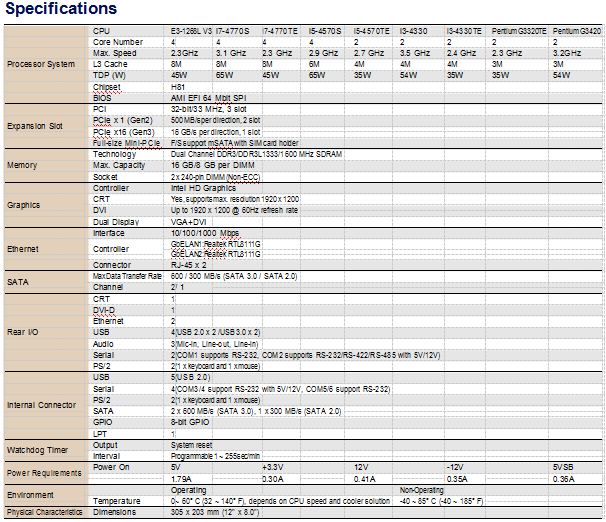Viewport: 606px width, 522px height.
Task: Select the "GbE LAN1: Realtek RTL8111G" line
Action: (216, 244)
